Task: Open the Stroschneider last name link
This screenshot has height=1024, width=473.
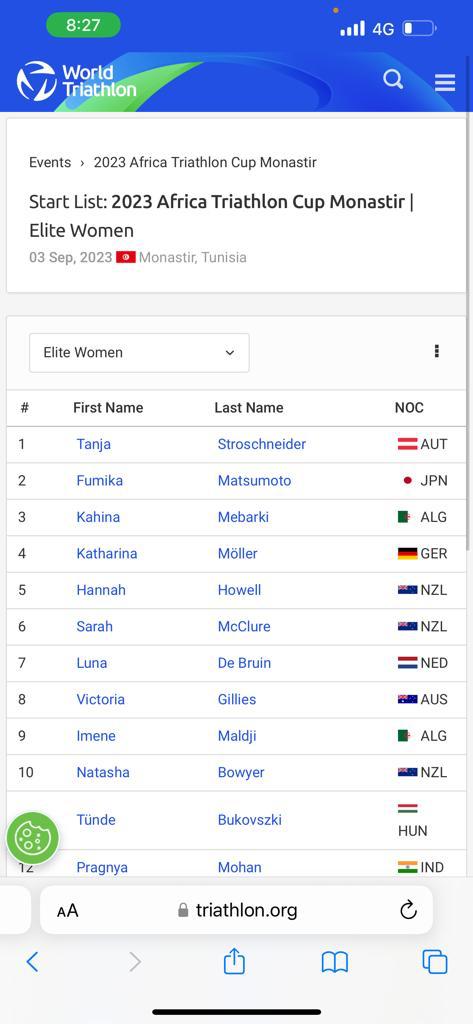Action: click(262, 444)
